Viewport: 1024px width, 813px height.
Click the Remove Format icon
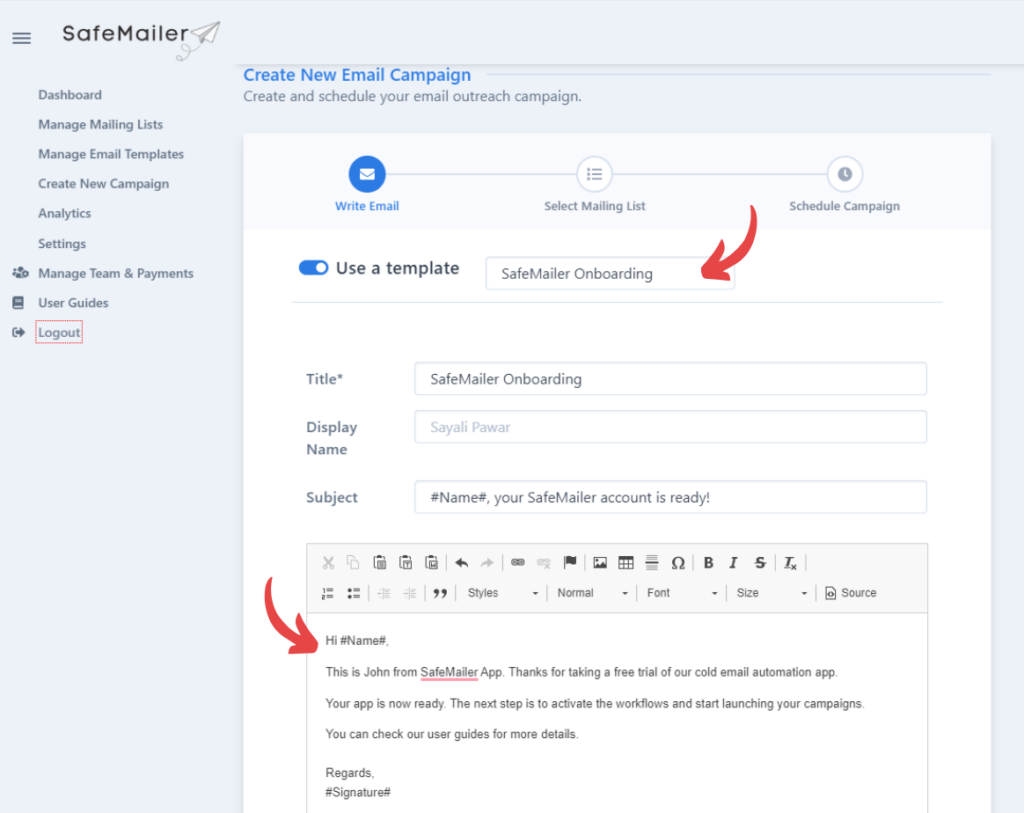click(x=790, y=562)
